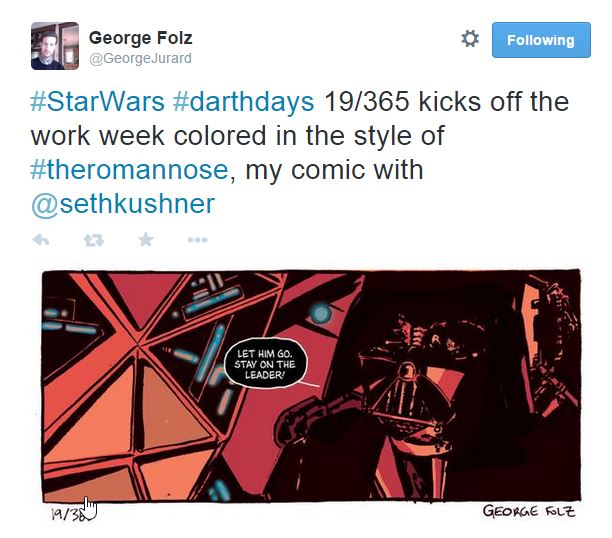Retweet this darthdays tweet
This screenshot has height=538, width=612.
click(94, 240)
